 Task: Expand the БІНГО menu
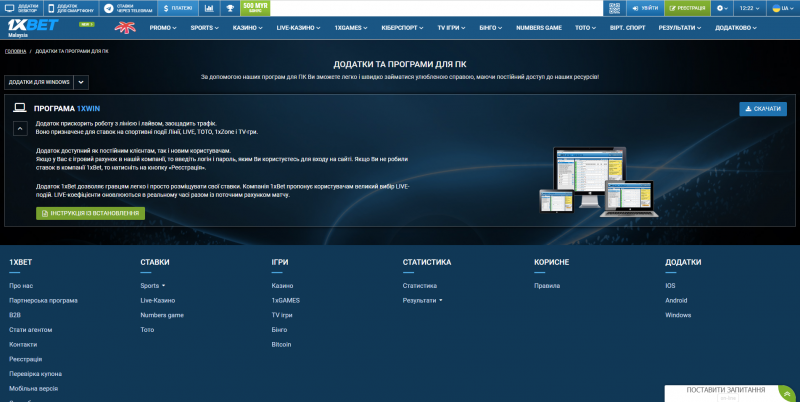coord(490,28)
